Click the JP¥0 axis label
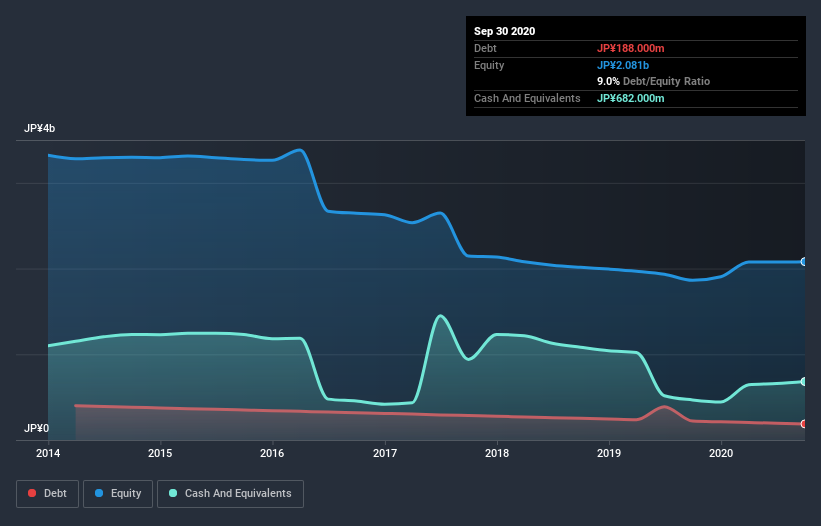The height and width of the screenshot is (526, 821). (x=37, y=428)
